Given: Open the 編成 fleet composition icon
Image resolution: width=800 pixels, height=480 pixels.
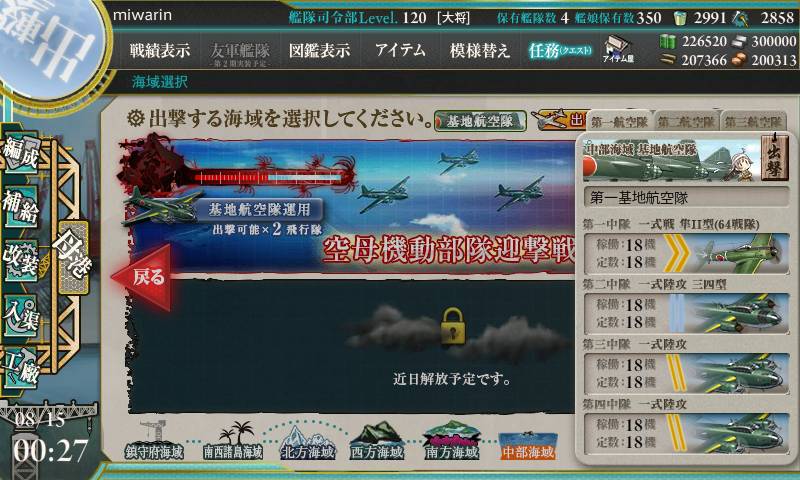Looking at the screenshot, I should [21, 153].
